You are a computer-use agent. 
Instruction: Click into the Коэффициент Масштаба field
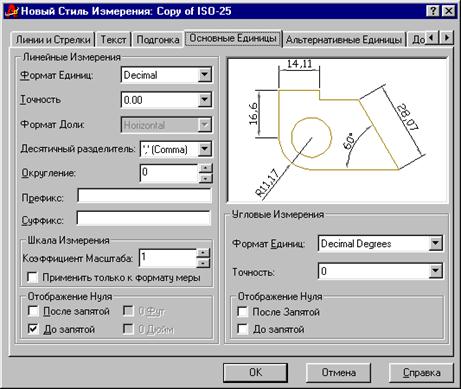168,258
